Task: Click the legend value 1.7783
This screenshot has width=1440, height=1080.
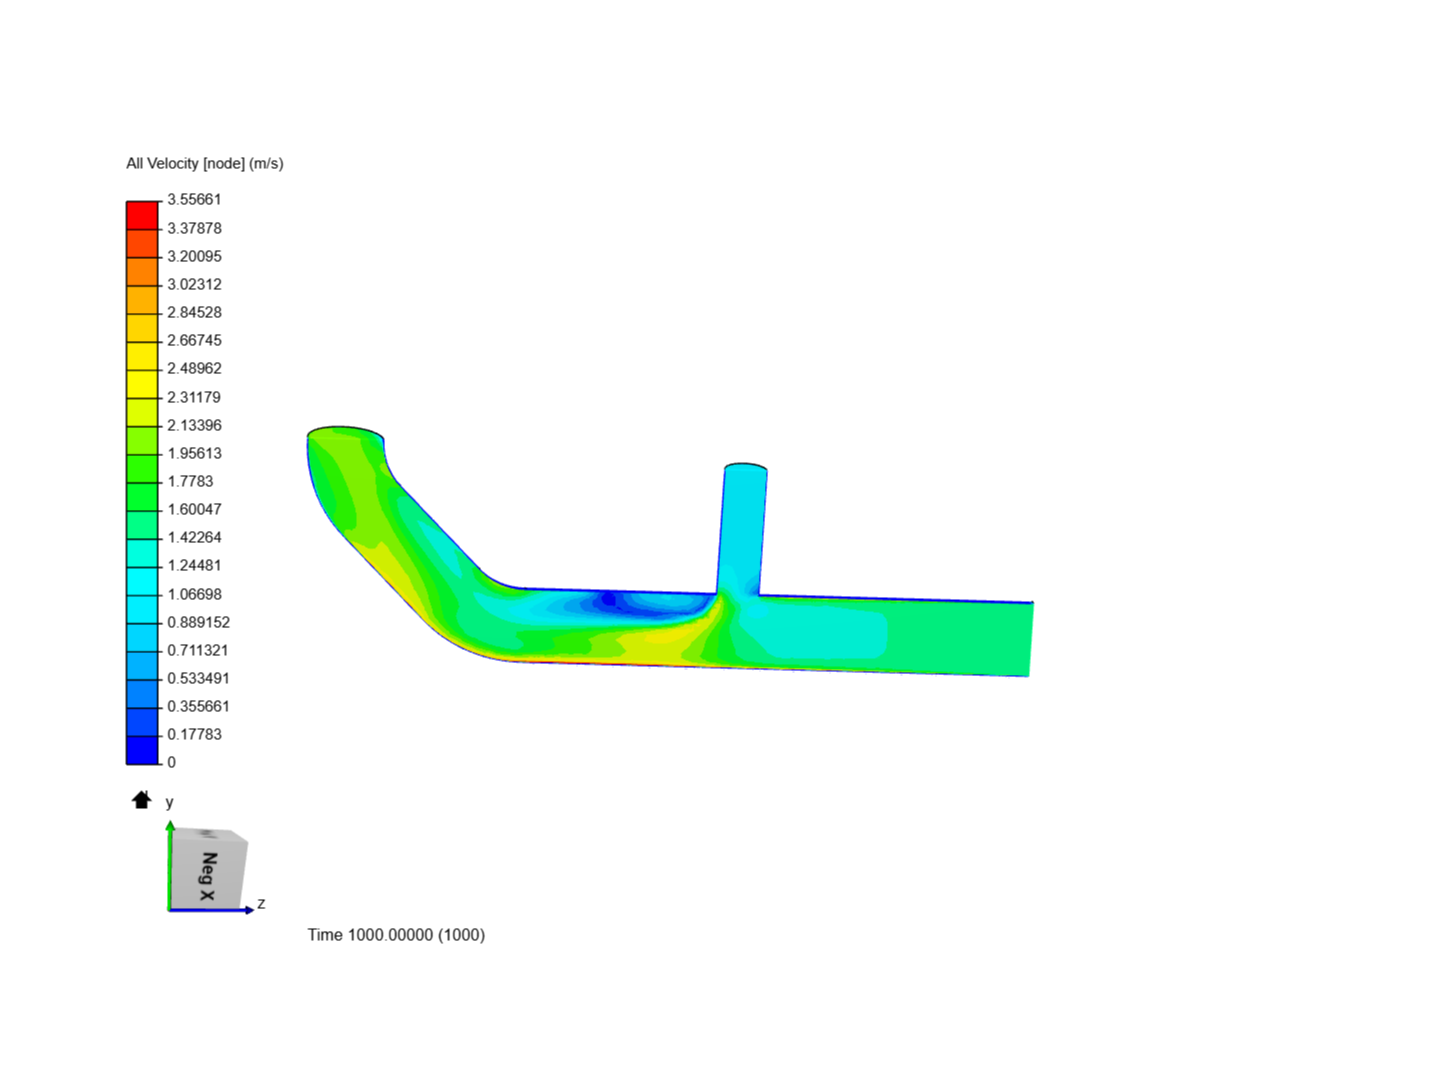Action: click(x=190, y=481)
